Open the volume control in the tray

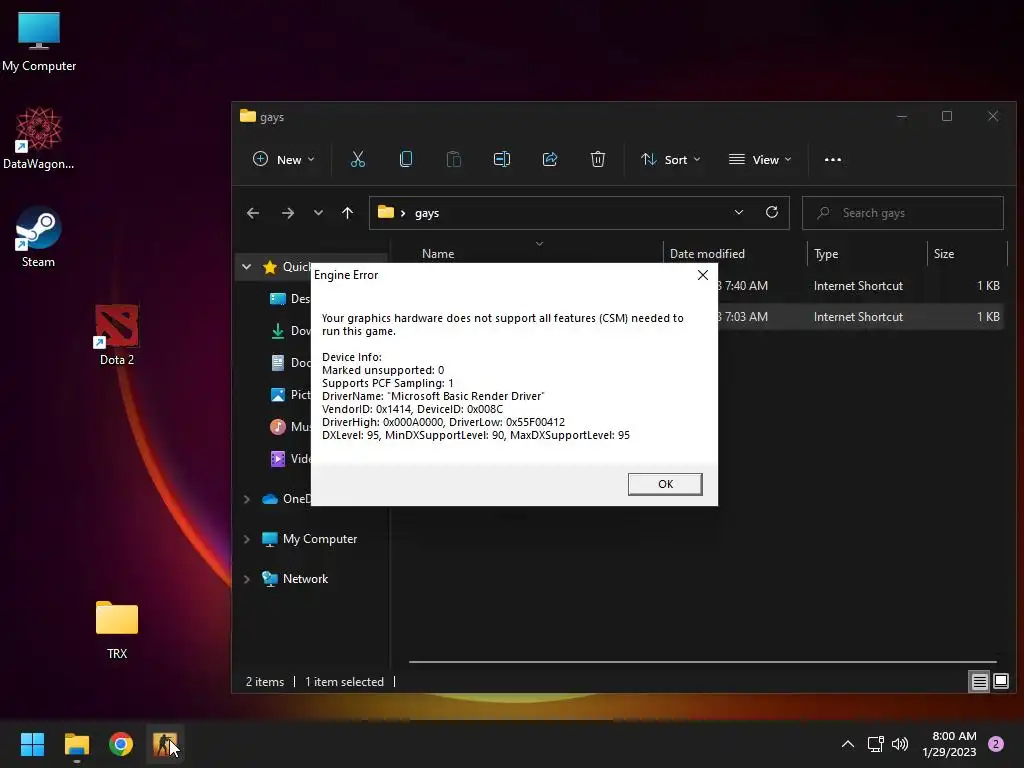900,744
